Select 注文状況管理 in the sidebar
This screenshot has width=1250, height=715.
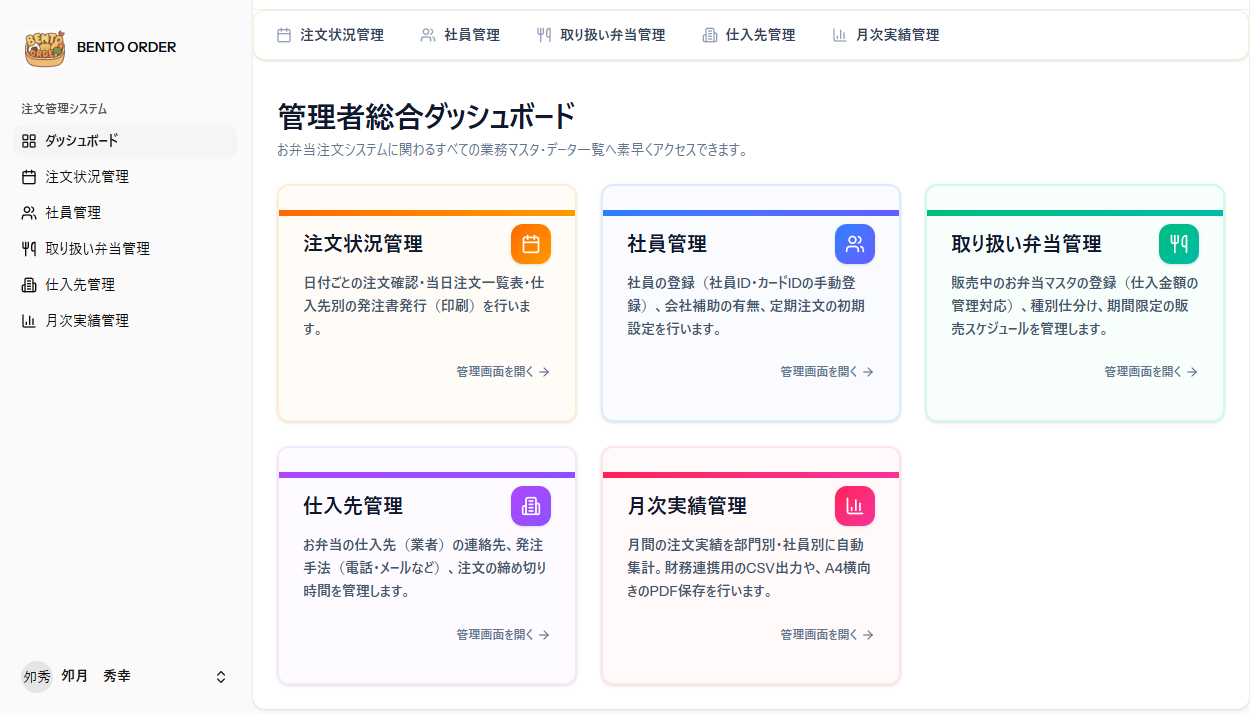pyautogui.click(x=125, y=177)
